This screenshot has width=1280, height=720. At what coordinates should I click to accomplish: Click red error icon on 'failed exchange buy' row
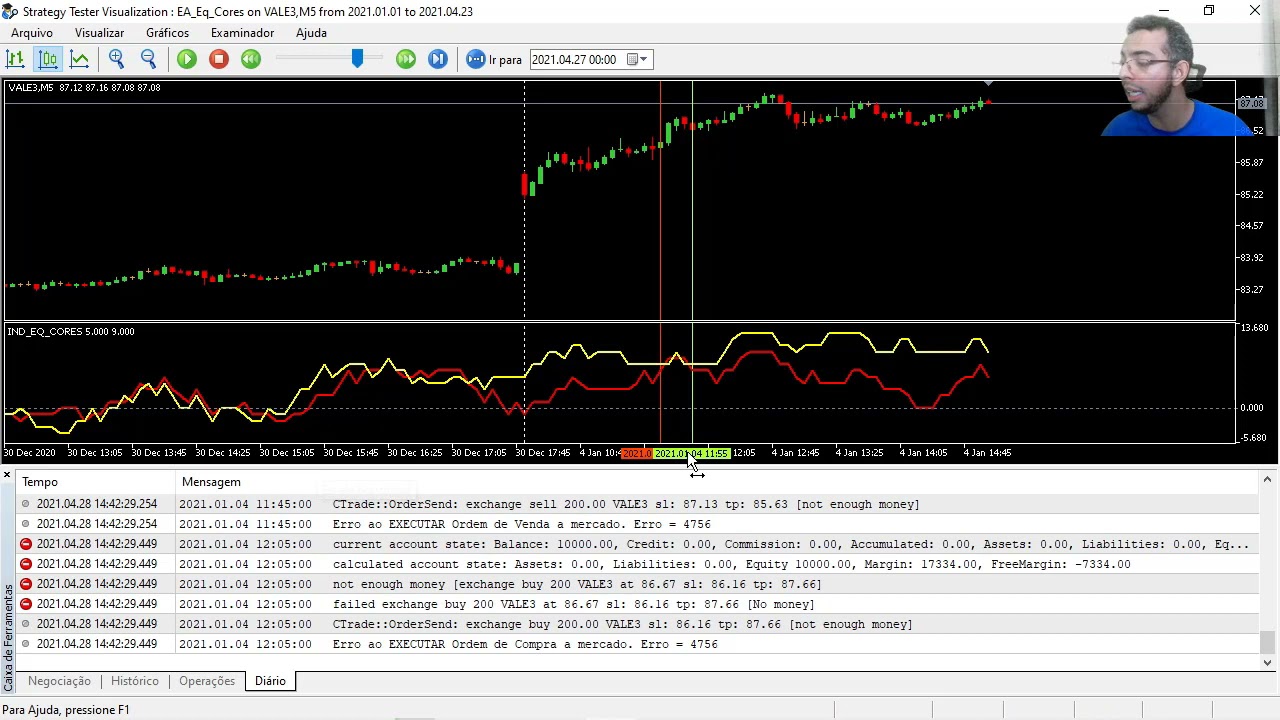click(26, 604)
